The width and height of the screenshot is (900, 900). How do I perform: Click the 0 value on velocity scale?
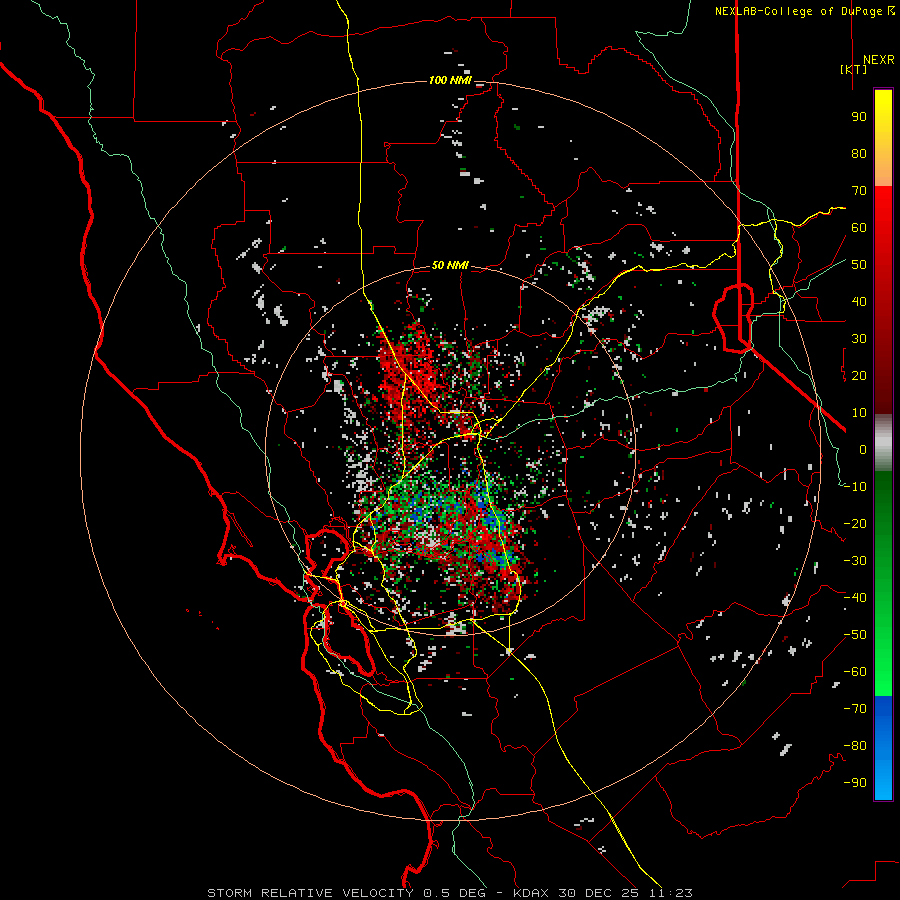[863, 449]
